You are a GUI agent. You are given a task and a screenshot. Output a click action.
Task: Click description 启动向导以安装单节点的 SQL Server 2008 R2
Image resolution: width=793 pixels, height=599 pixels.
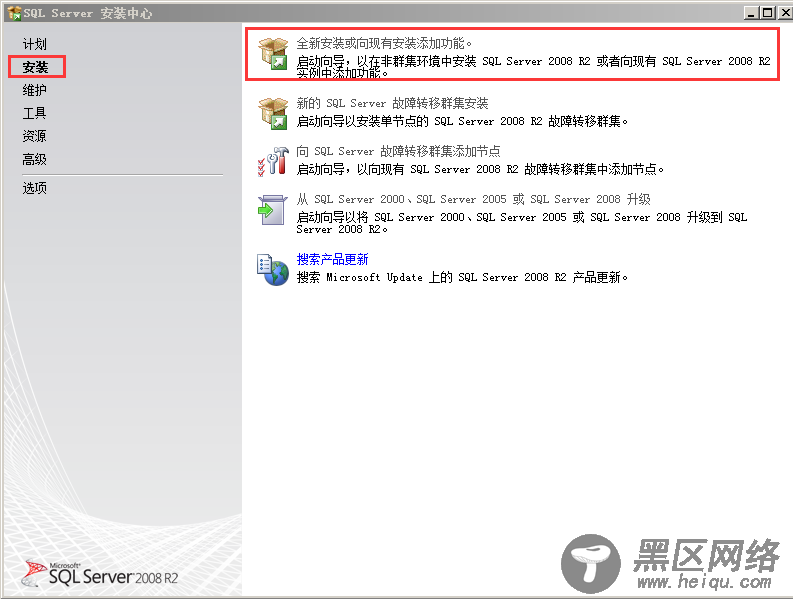coord(462,121)
